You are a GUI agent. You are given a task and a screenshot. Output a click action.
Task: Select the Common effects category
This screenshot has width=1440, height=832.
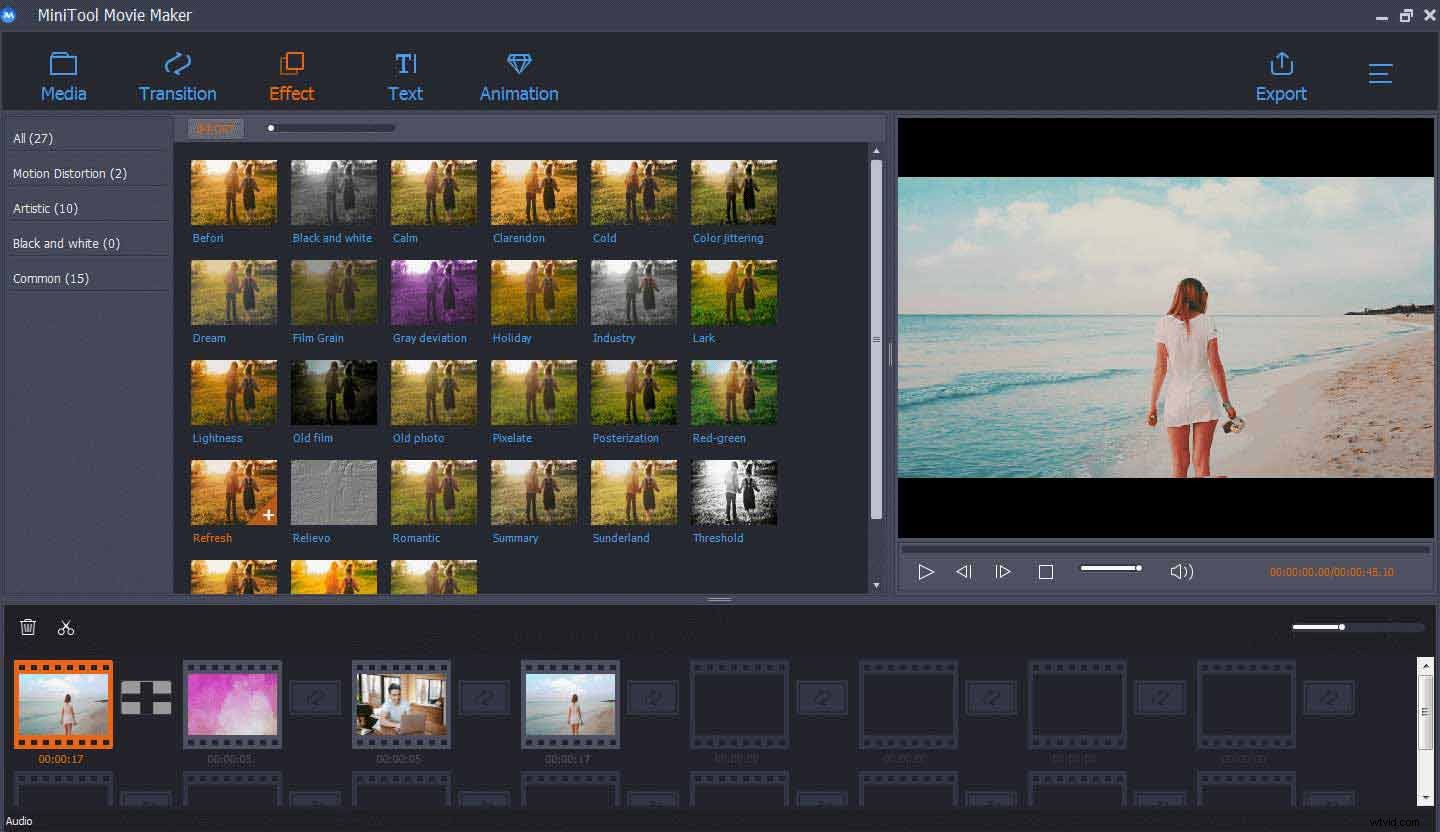pyautogui.click(x=51, y=278)
